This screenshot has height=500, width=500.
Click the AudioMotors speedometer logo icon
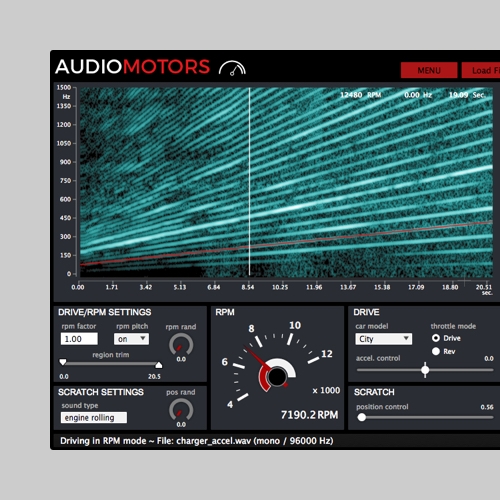coord(232,68)
